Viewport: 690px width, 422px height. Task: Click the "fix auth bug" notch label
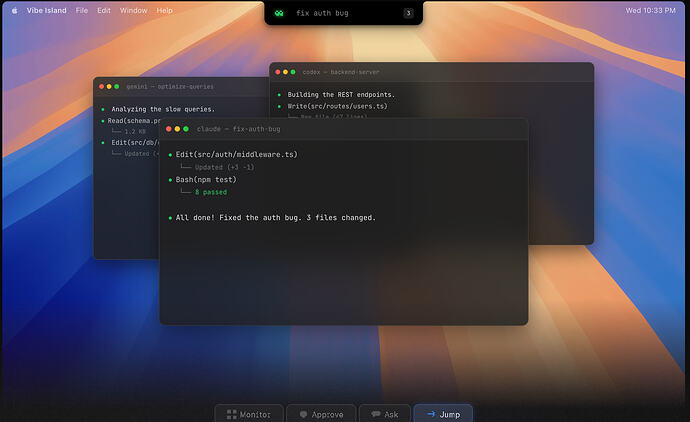tap(322, 13)
